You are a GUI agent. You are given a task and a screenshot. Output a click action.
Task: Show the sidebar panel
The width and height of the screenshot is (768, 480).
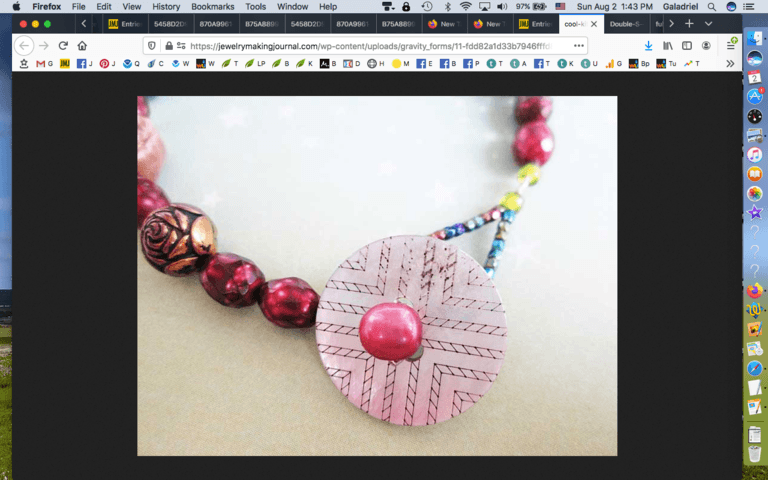pyautogui.click(x=687, y=46)
